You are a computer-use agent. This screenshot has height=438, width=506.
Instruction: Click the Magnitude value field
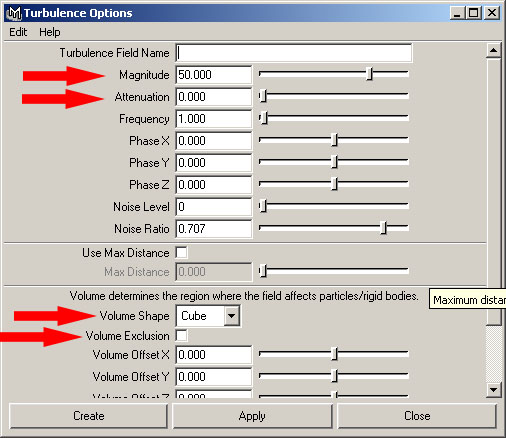(x=214, y=75)
